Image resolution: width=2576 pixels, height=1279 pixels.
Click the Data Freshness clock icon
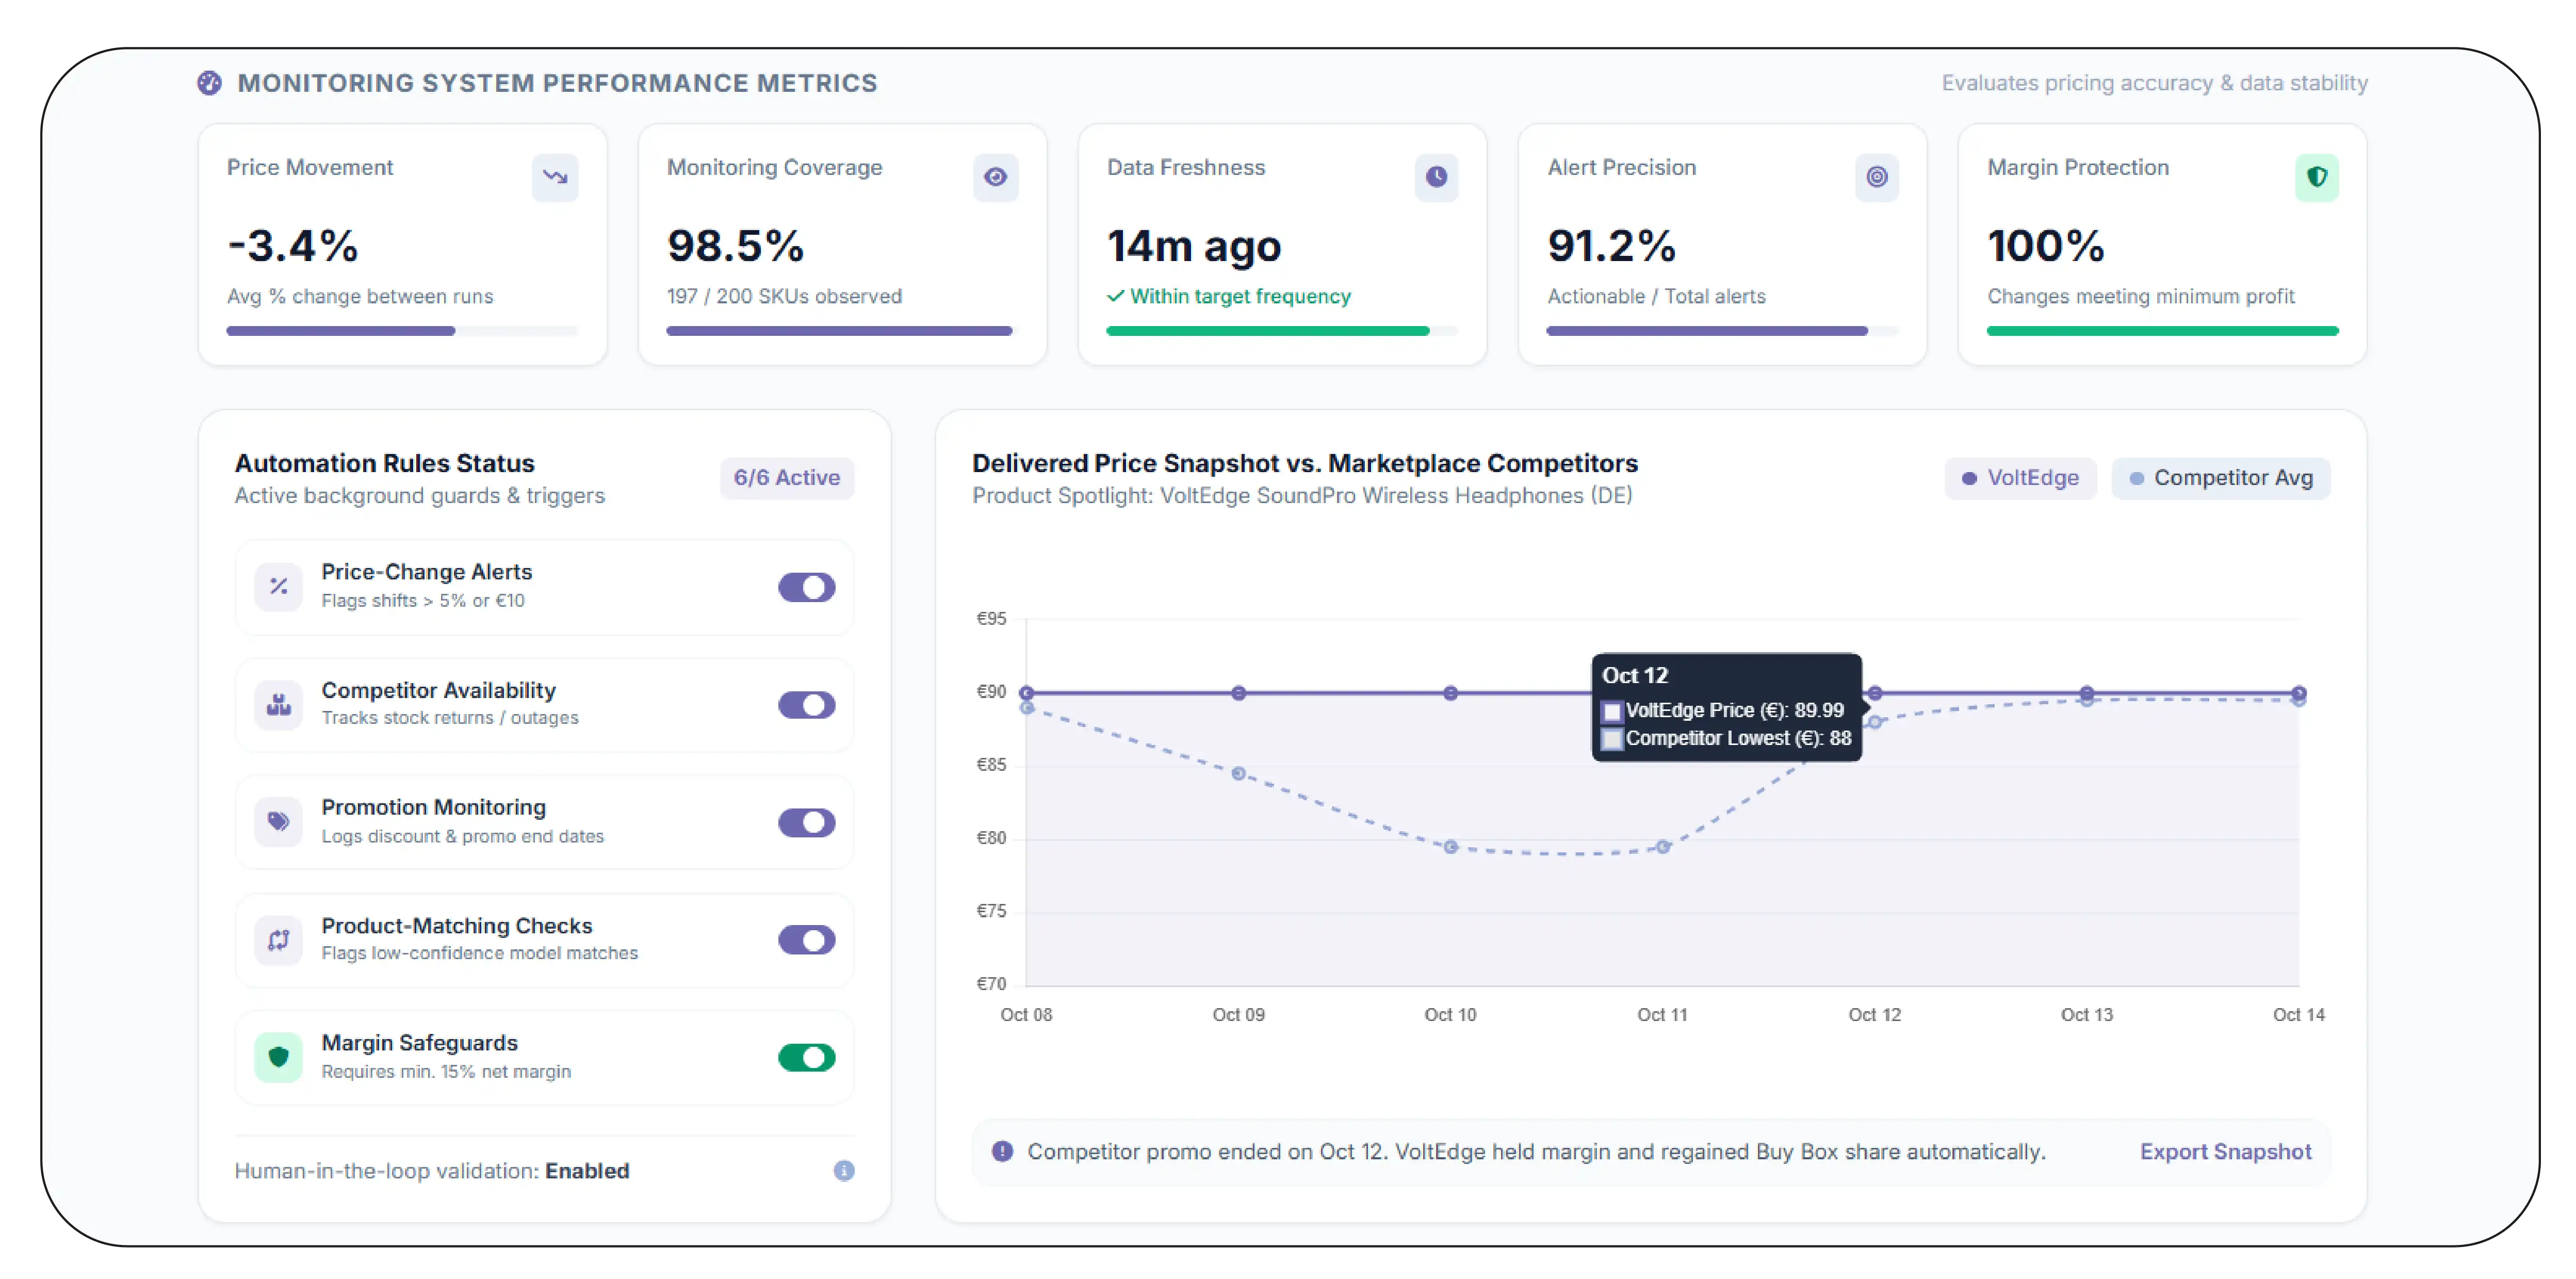[1436, 177]
